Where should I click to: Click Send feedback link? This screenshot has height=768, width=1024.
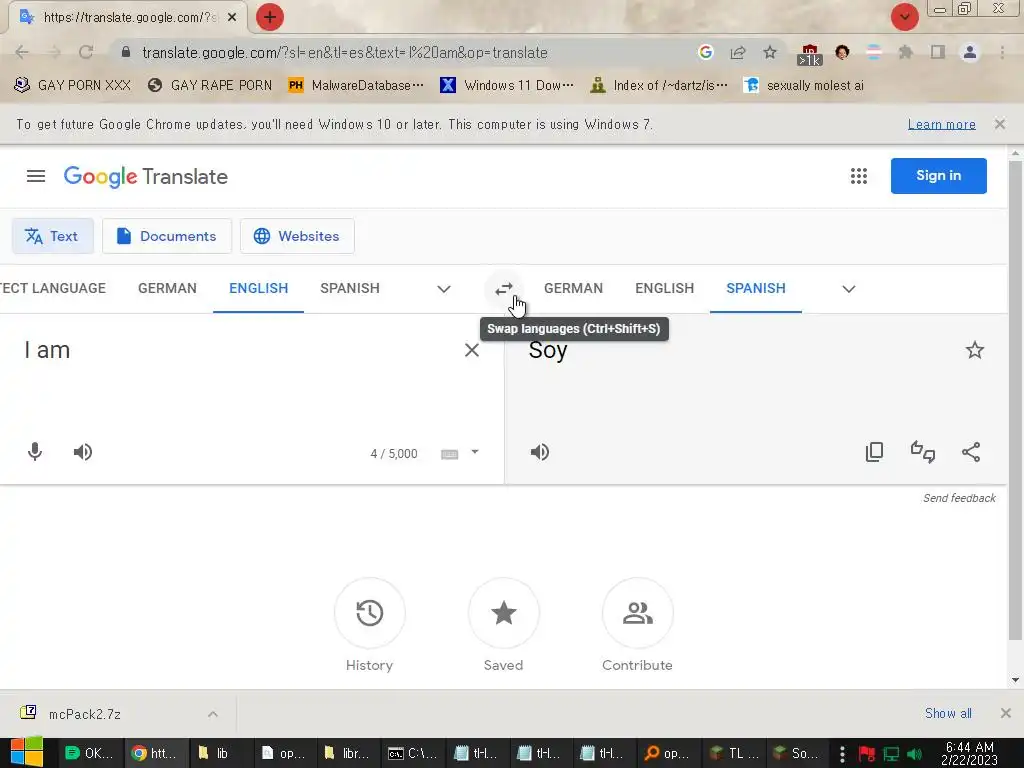[x=959, y=498]
